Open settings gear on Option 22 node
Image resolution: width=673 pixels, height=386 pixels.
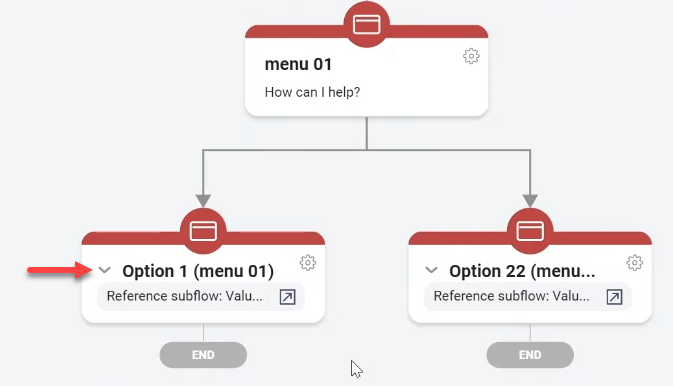click(634, 262)
